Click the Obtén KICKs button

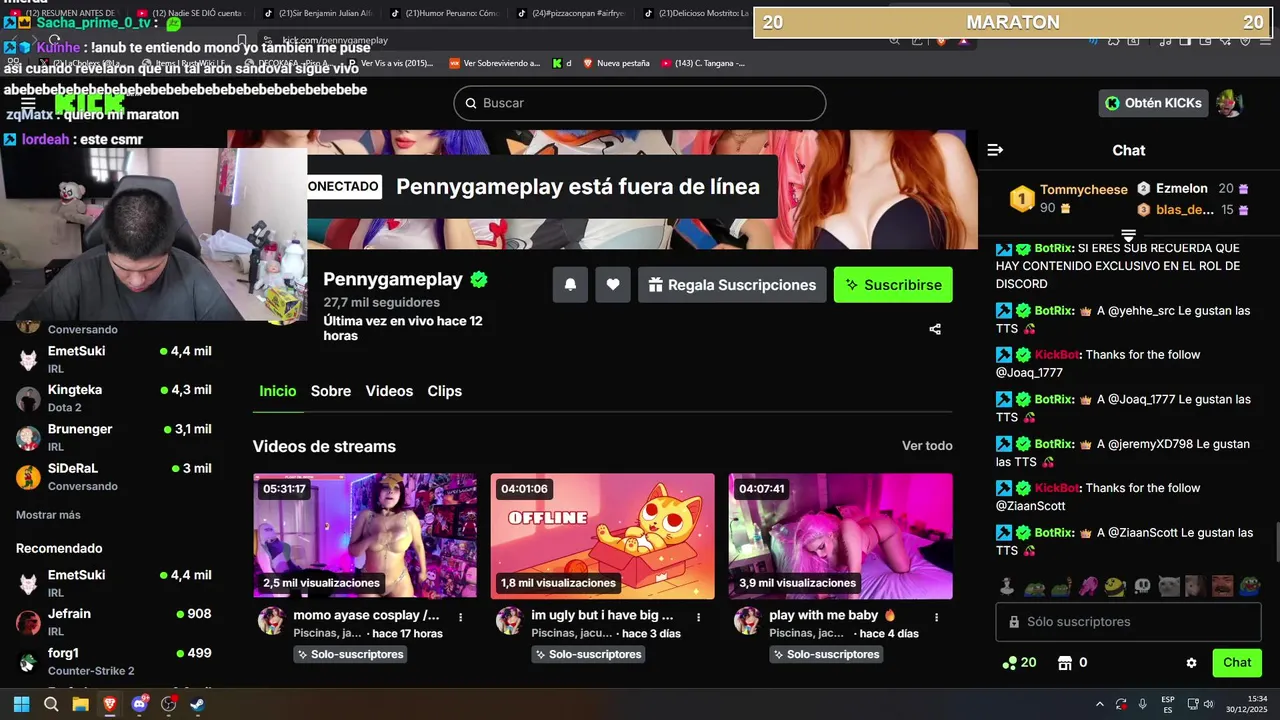click(x=1154, y=103)
